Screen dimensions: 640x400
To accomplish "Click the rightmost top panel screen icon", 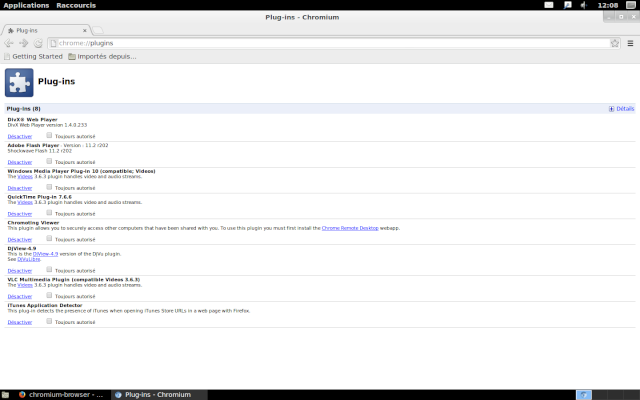I will click(x=631, y=5).
